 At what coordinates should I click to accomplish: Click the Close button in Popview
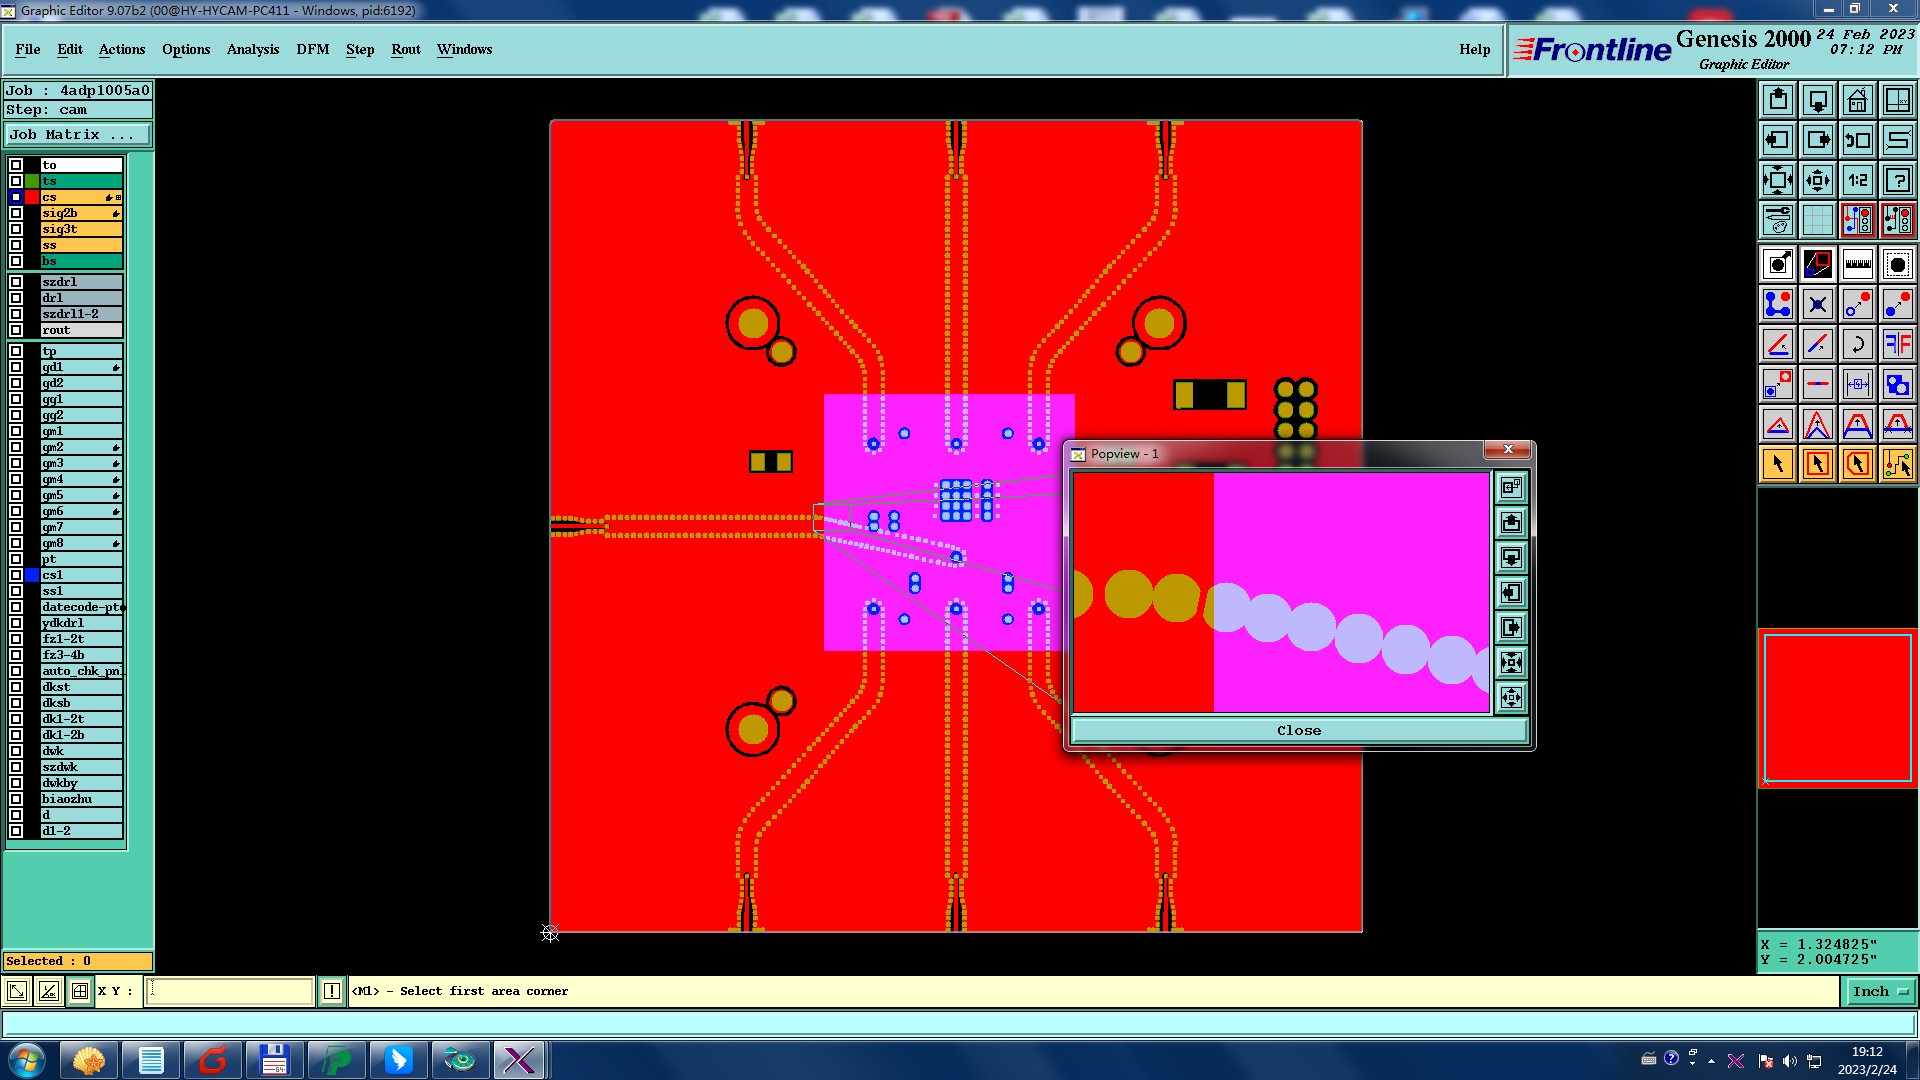pos(1298,731)
